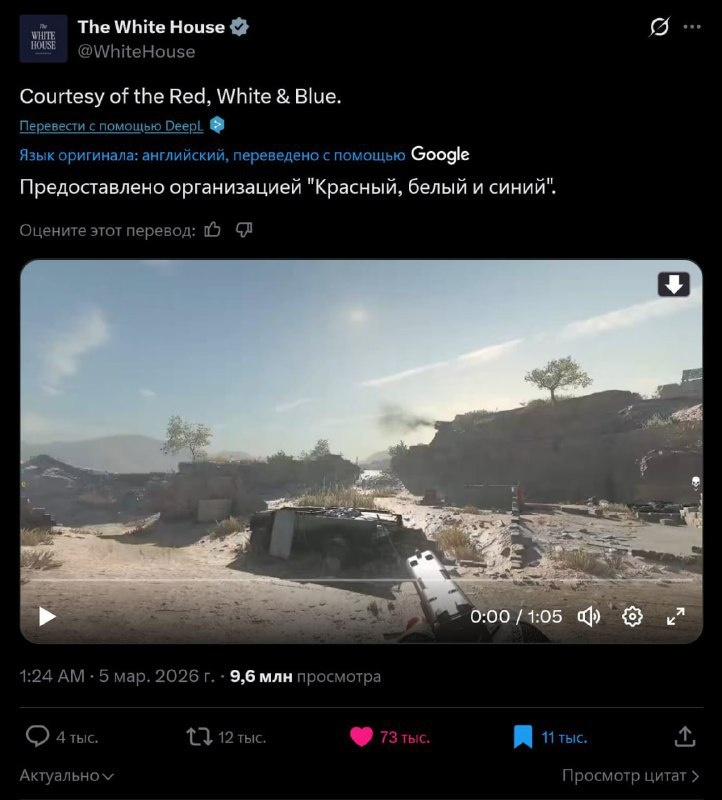Rate the translation with thumbs up

pos(212,231)
